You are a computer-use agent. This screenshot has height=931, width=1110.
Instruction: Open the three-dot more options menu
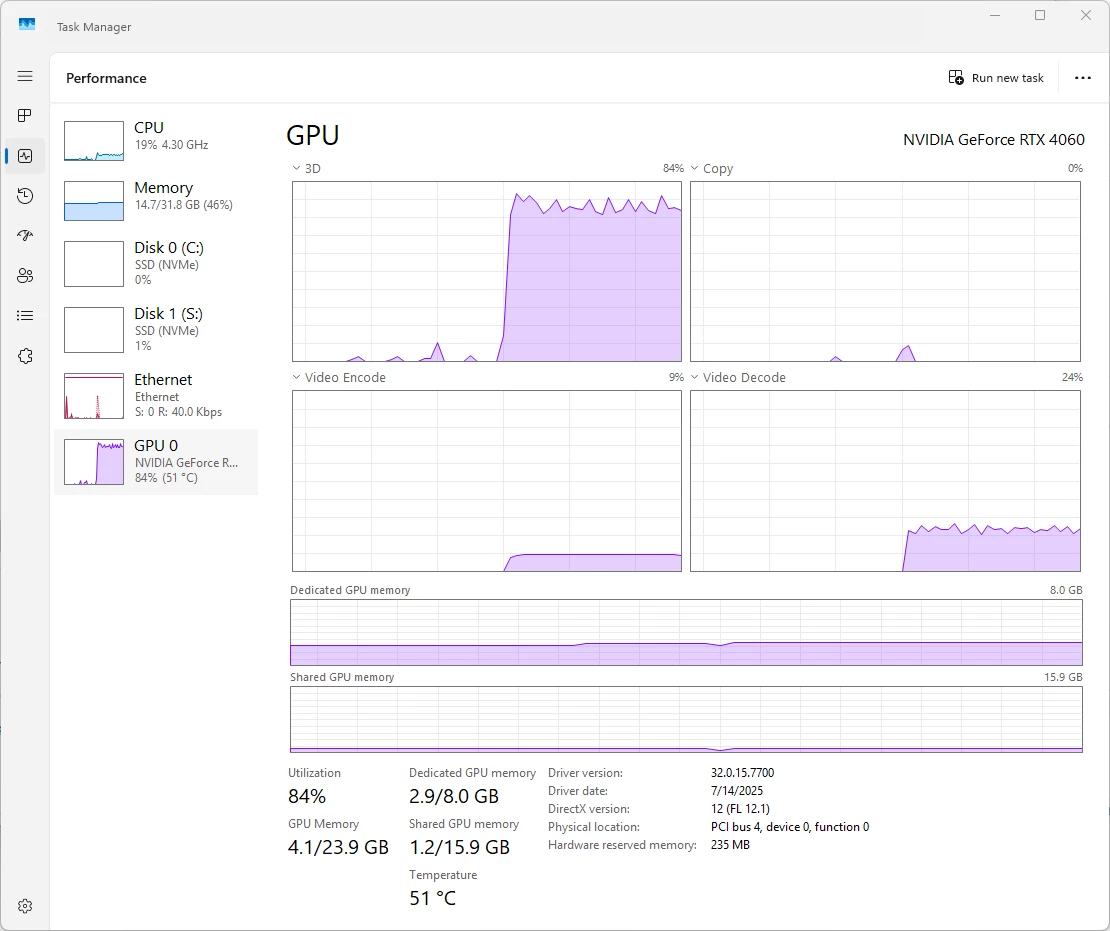coord(1082,78)
